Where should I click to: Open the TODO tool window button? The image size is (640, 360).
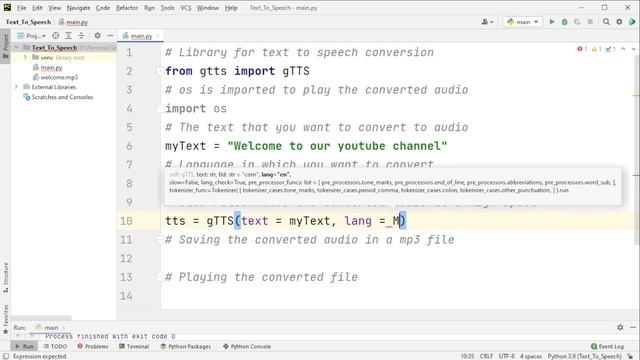pos(56,346)
